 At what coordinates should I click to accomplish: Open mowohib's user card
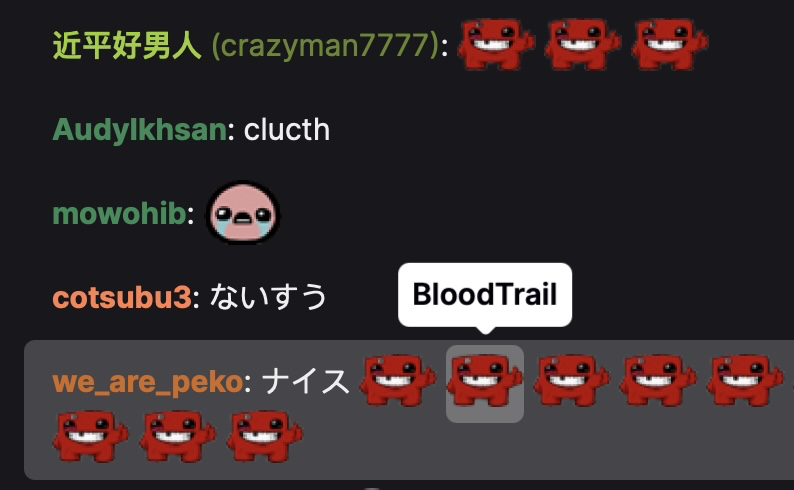(120, 214)
